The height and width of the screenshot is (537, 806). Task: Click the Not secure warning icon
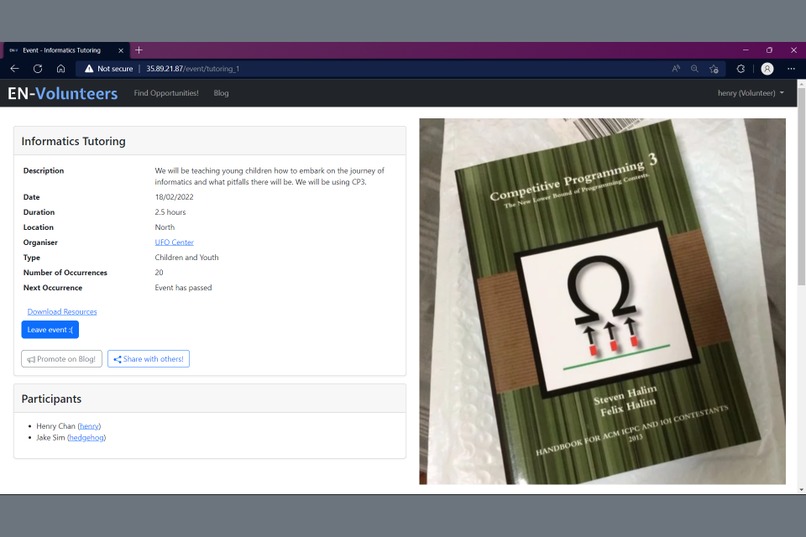click(x=89, y=68)
